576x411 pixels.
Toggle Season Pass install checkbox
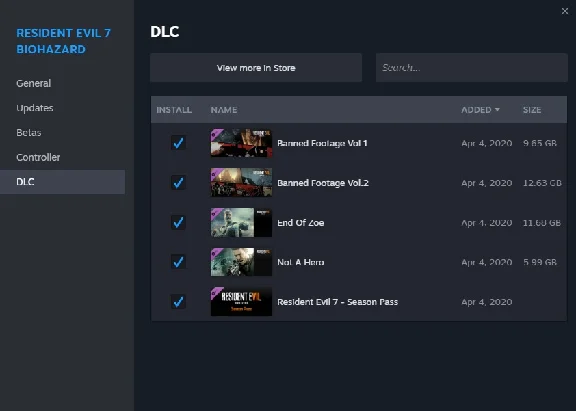tap(178, 302)
